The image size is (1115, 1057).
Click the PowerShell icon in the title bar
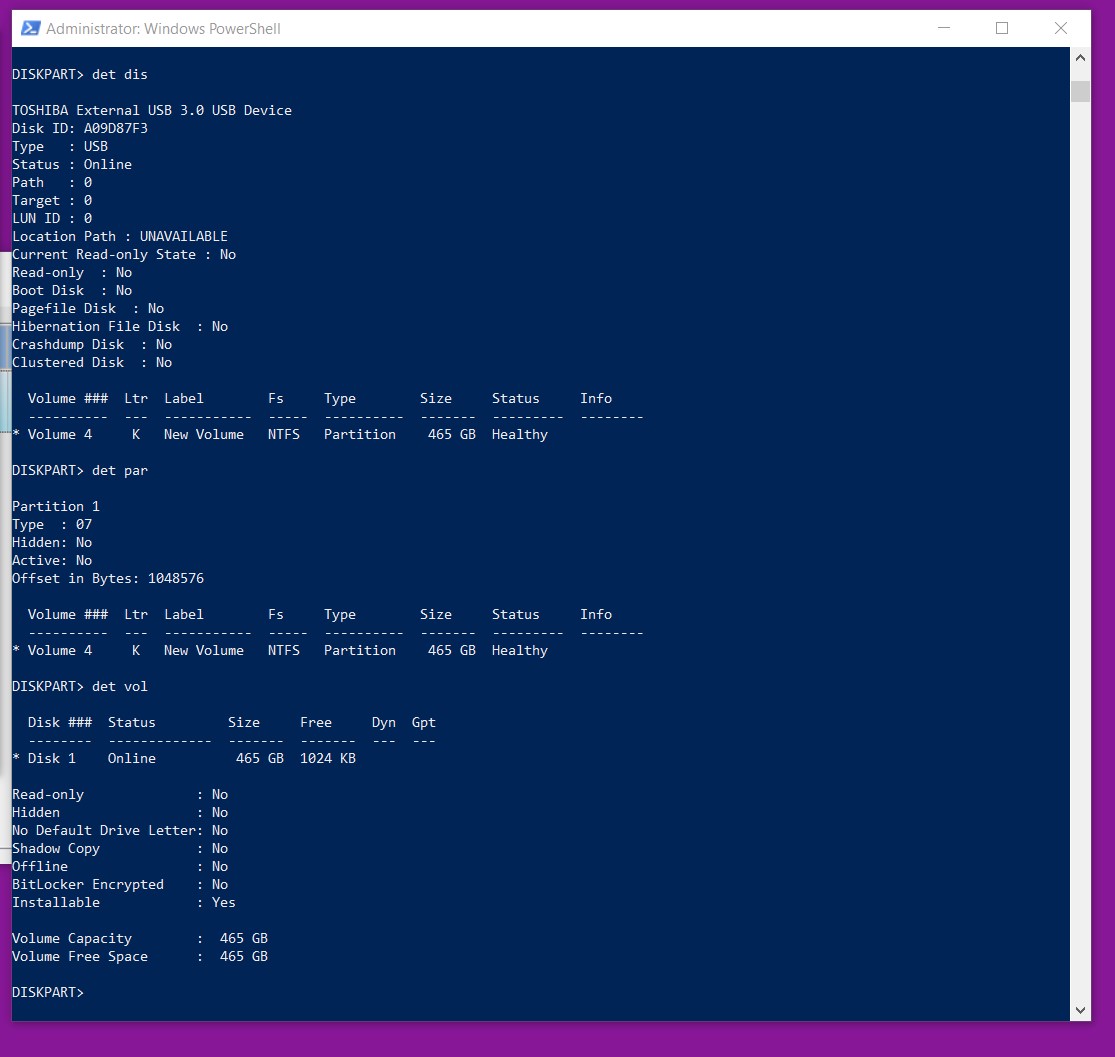pos(31,29)
